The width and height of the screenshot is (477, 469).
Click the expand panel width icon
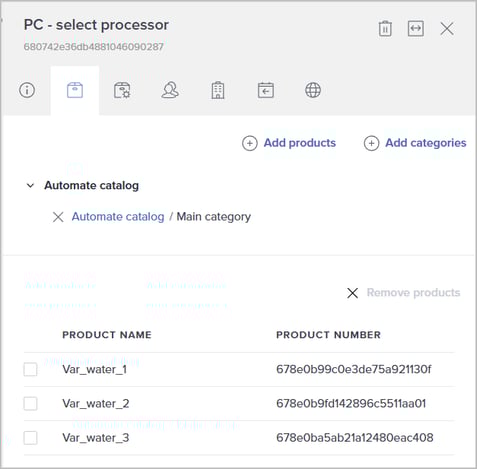(416, 28)
